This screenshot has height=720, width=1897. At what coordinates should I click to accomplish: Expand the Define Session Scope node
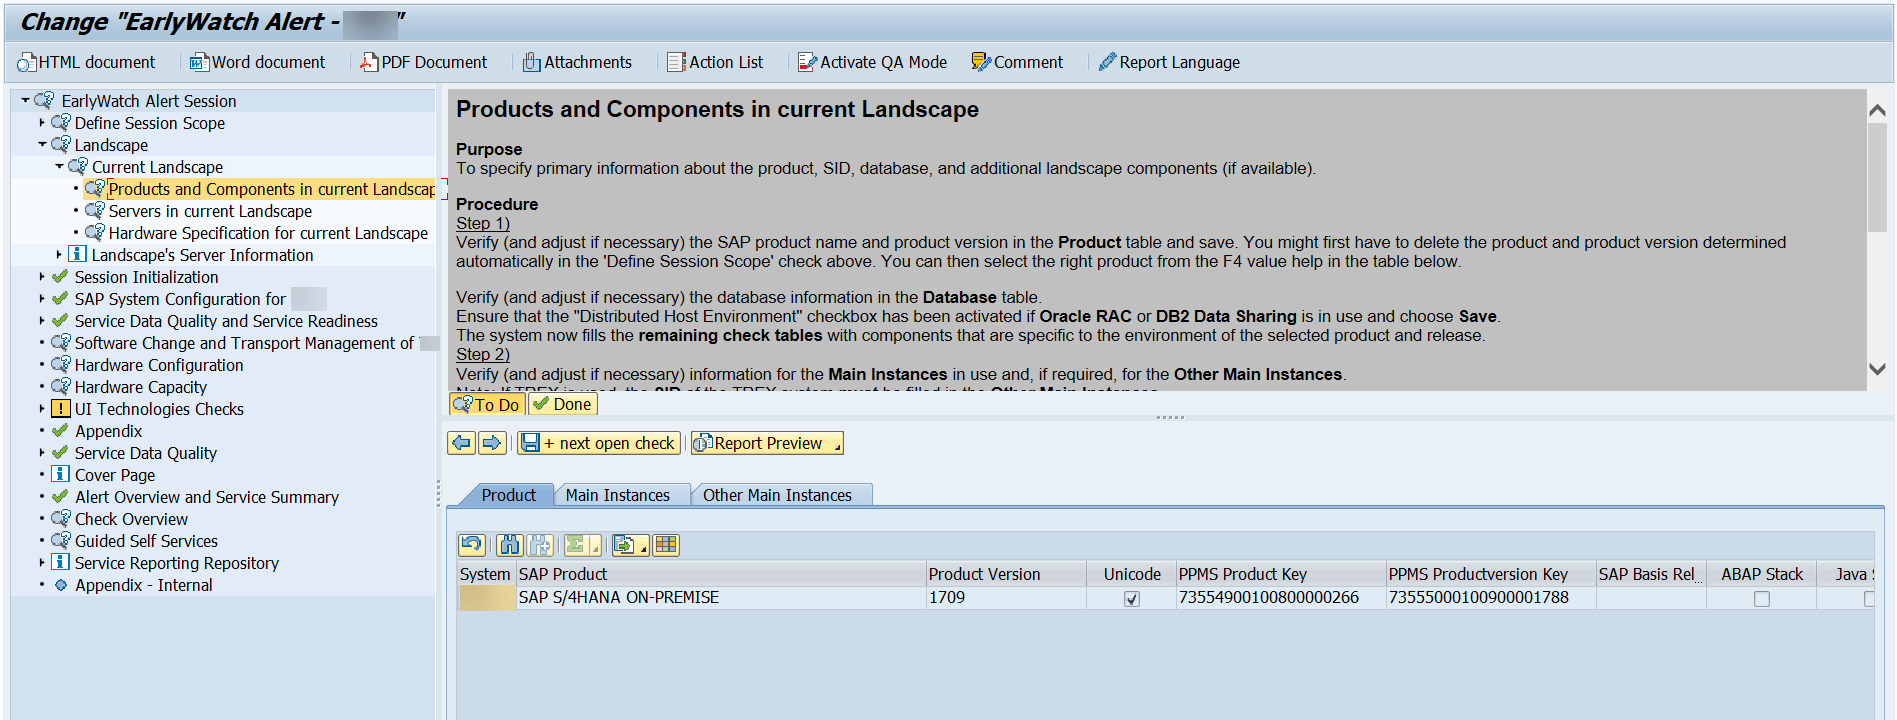[x=42, y=123]
